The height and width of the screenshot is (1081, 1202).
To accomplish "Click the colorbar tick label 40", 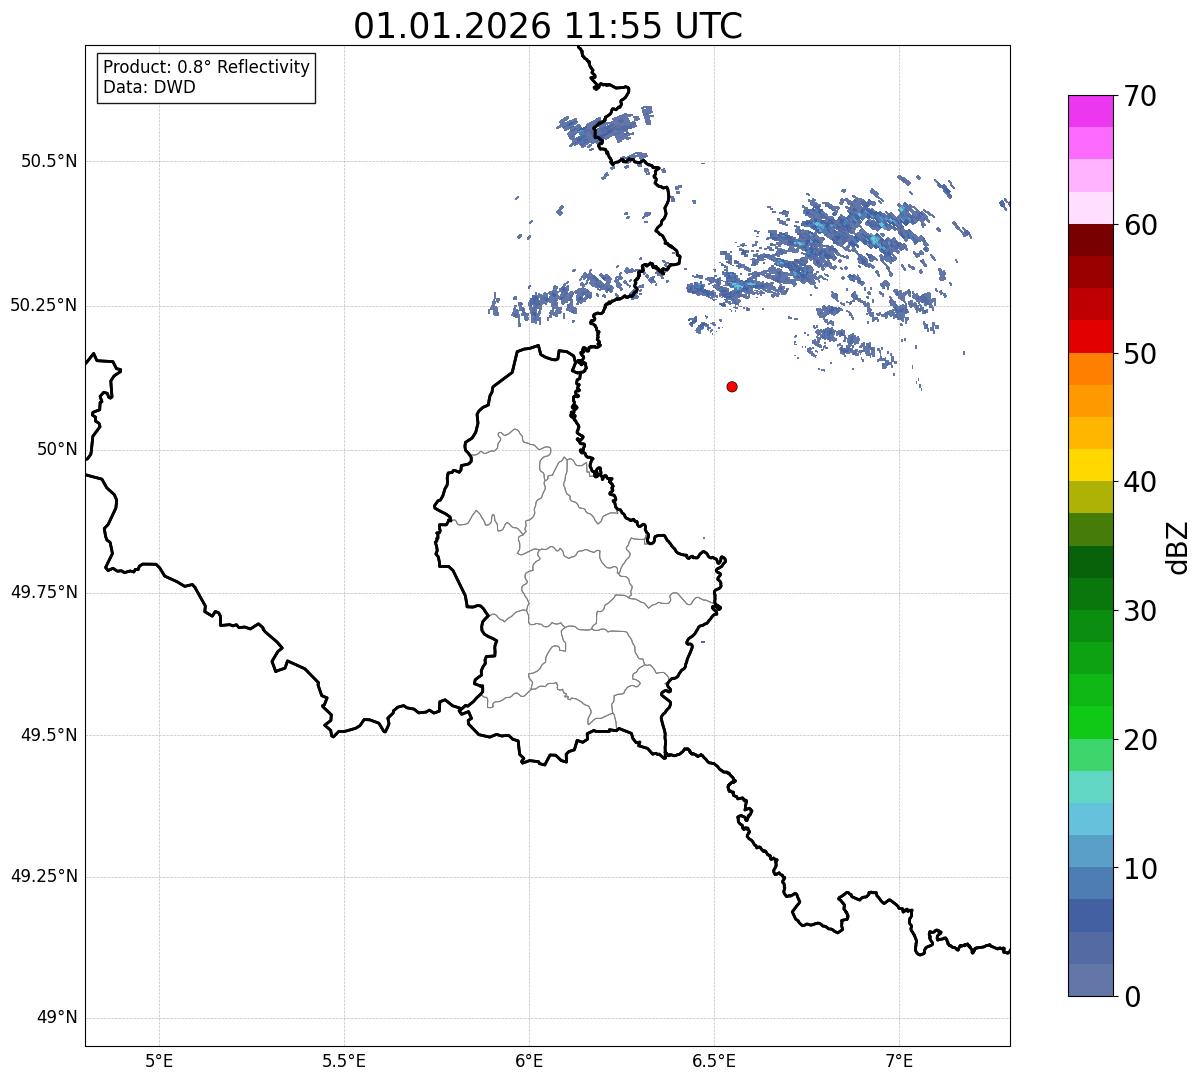I will (1140, 482).
